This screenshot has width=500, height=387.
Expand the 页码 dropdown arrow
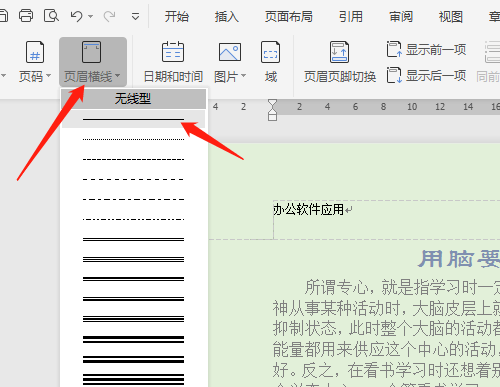pyautogui.click(x=49, y=76)
